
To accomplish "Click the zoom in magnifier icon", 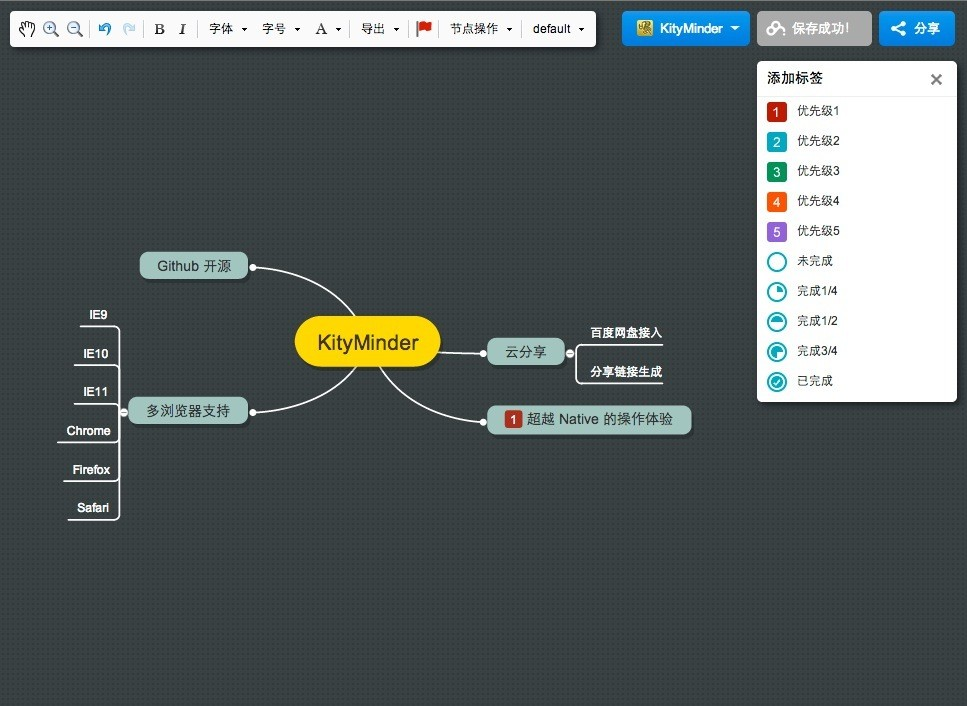I will coord(51,29).
